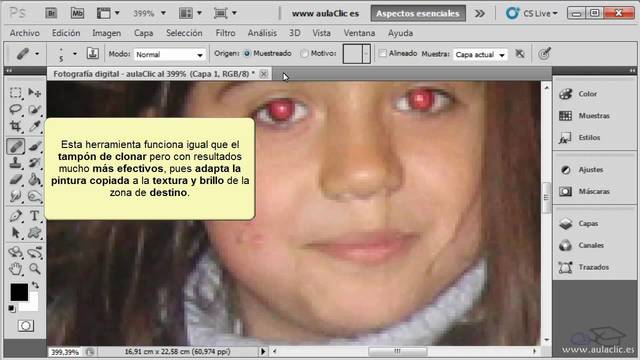Select the Brush tool
This screenshot has height=360, width=640.
click(35, 146)
